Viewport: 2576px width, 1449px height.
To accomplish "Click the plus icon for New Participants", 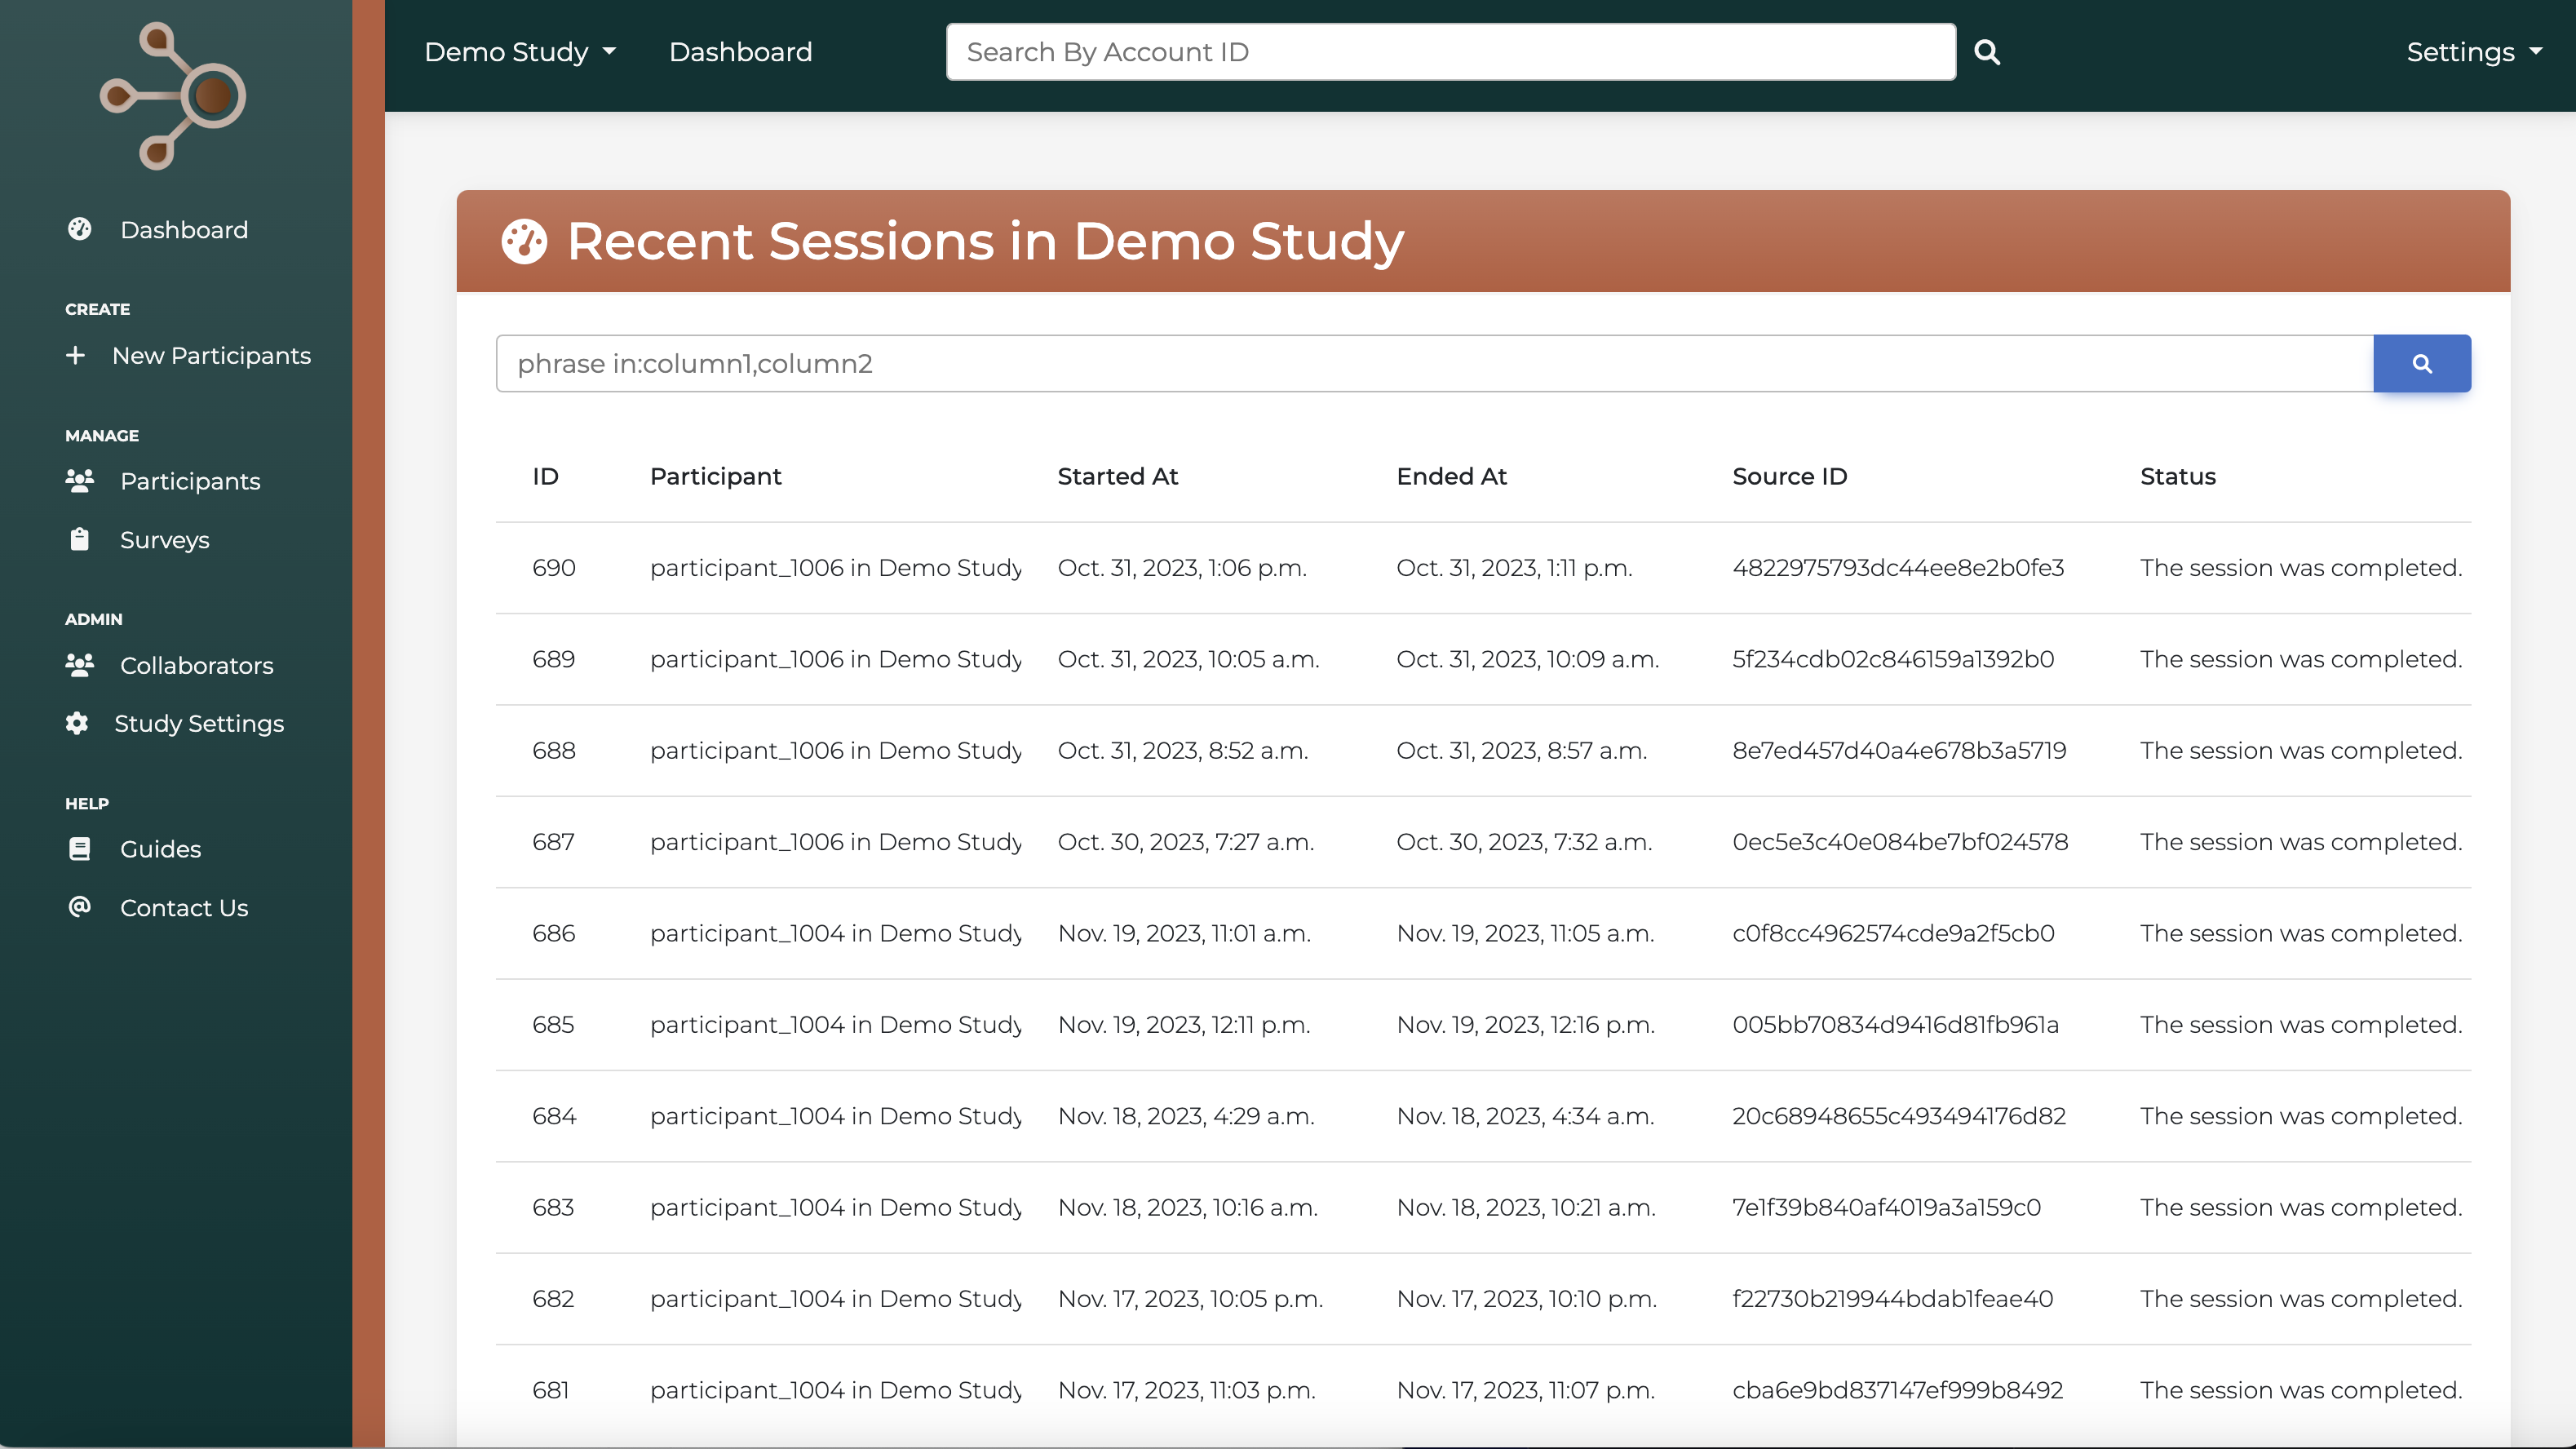I will [75, 355].
